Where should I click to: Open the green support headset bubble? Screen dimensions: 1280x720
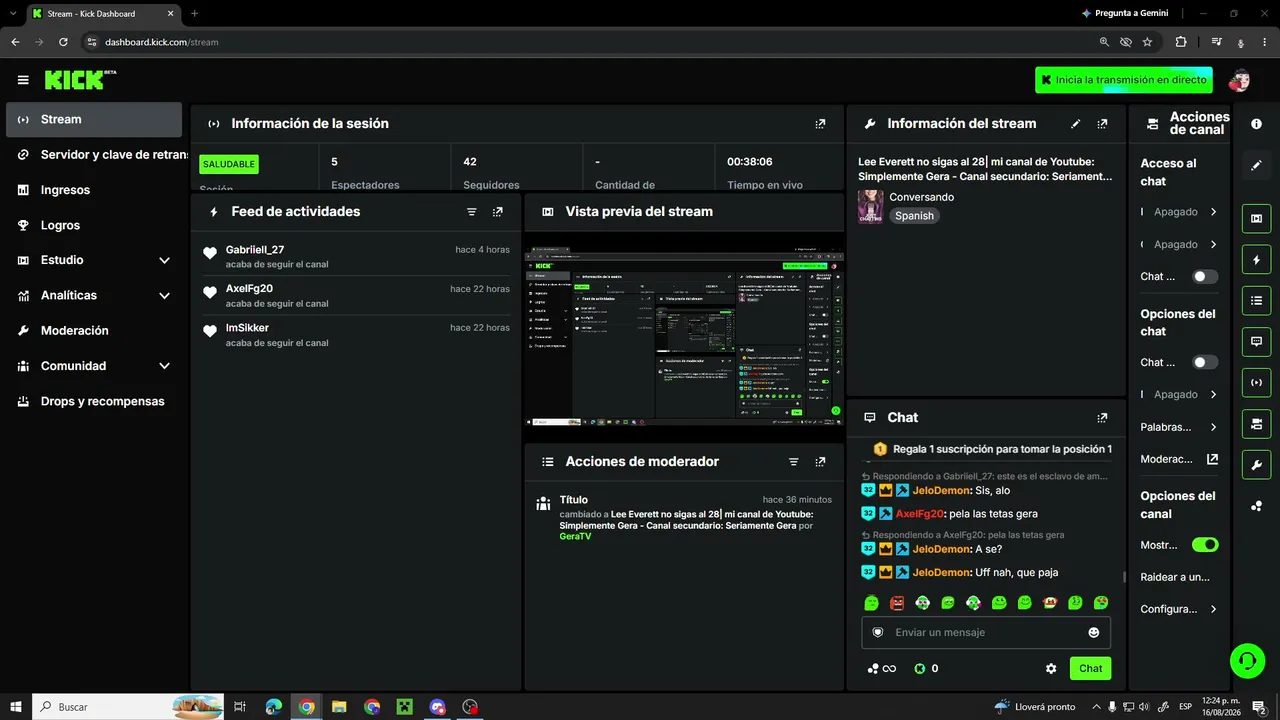tap(1247, 660)
